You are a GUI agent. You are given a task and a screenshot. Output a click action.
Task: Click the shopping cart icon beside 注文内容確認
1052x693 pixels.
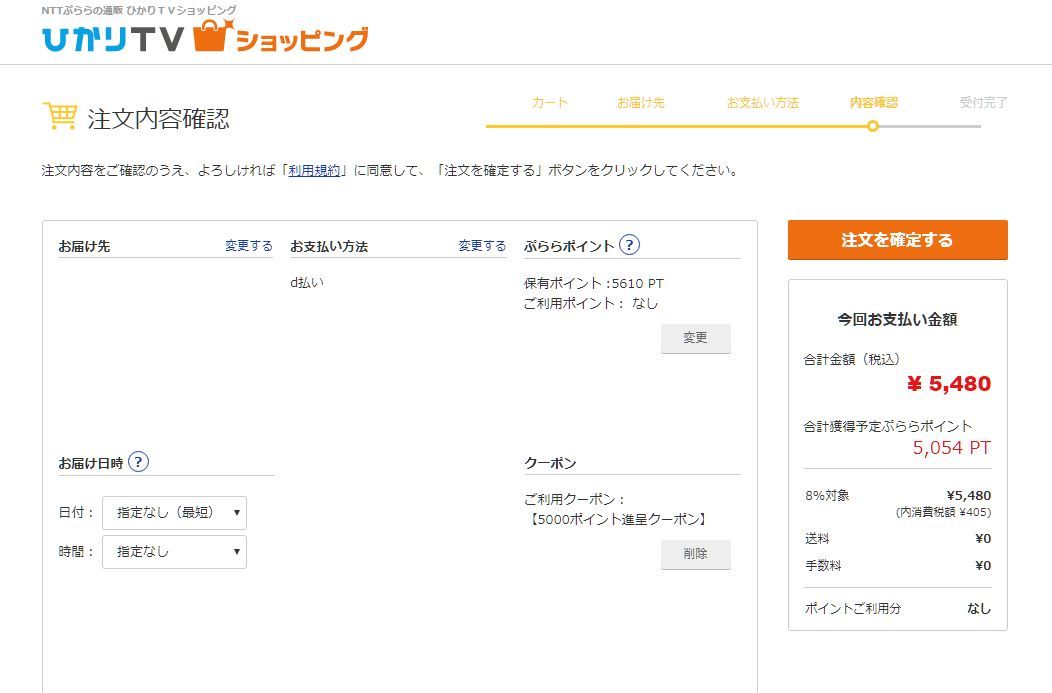click(x=60, y=117)
